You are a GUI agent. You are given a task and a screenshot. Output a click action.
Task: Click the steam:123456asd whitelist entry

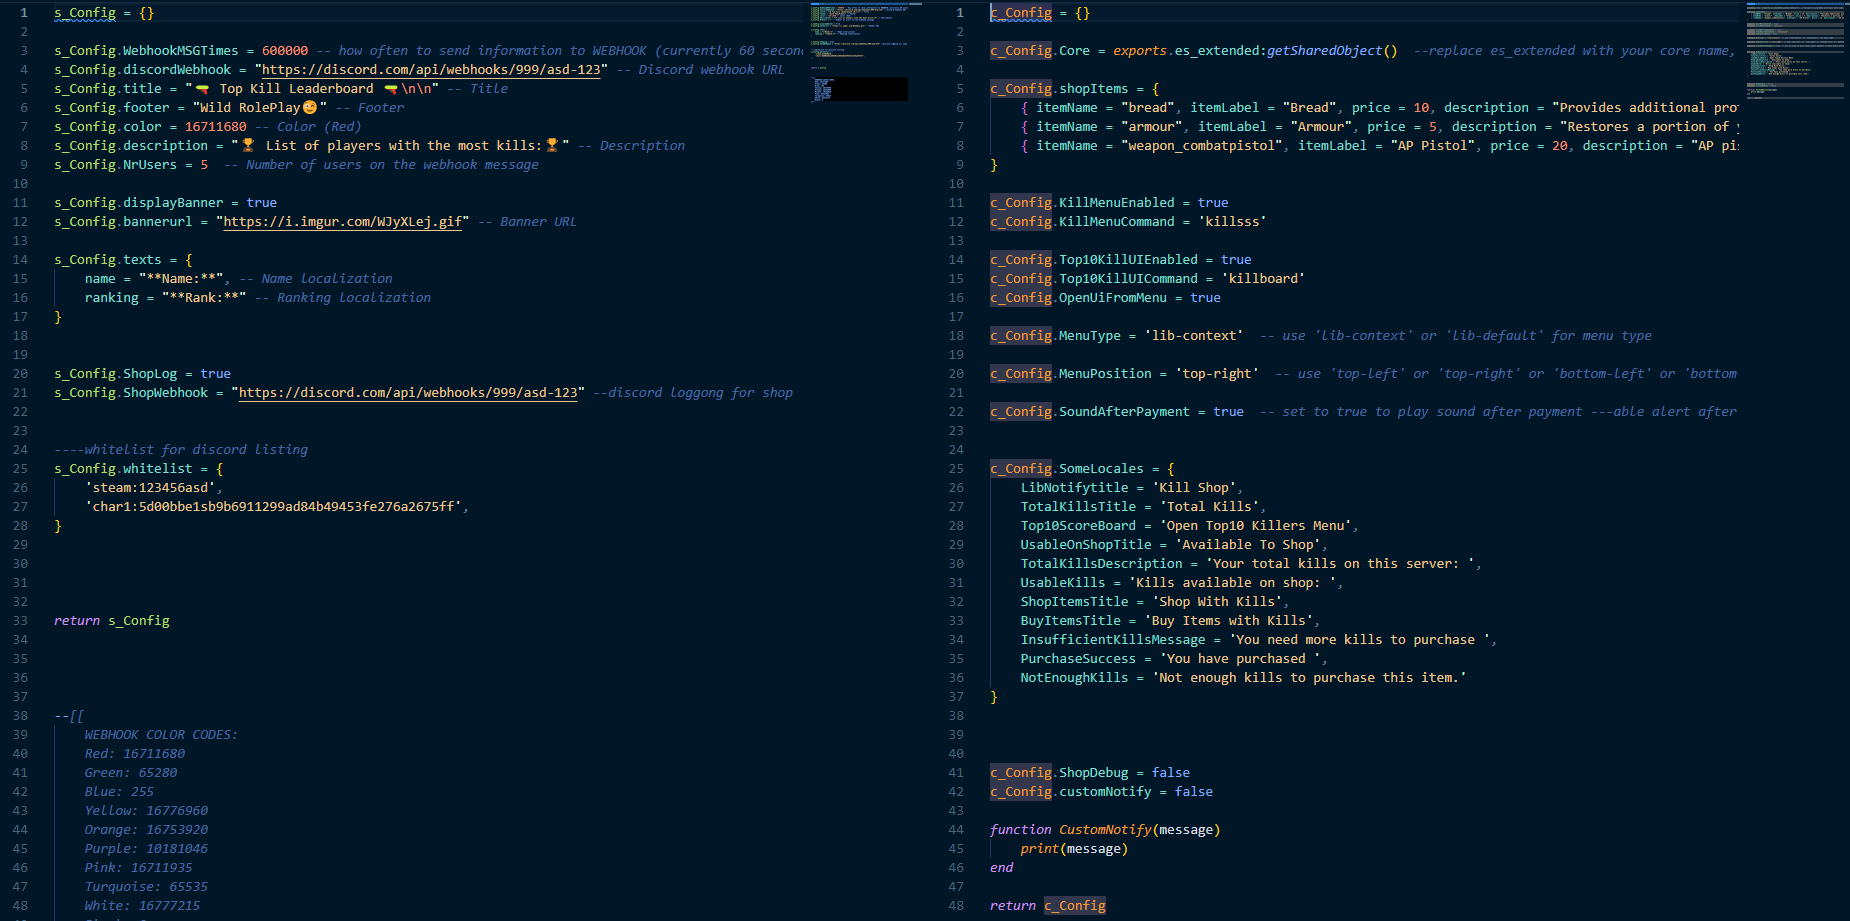(150, 487)
